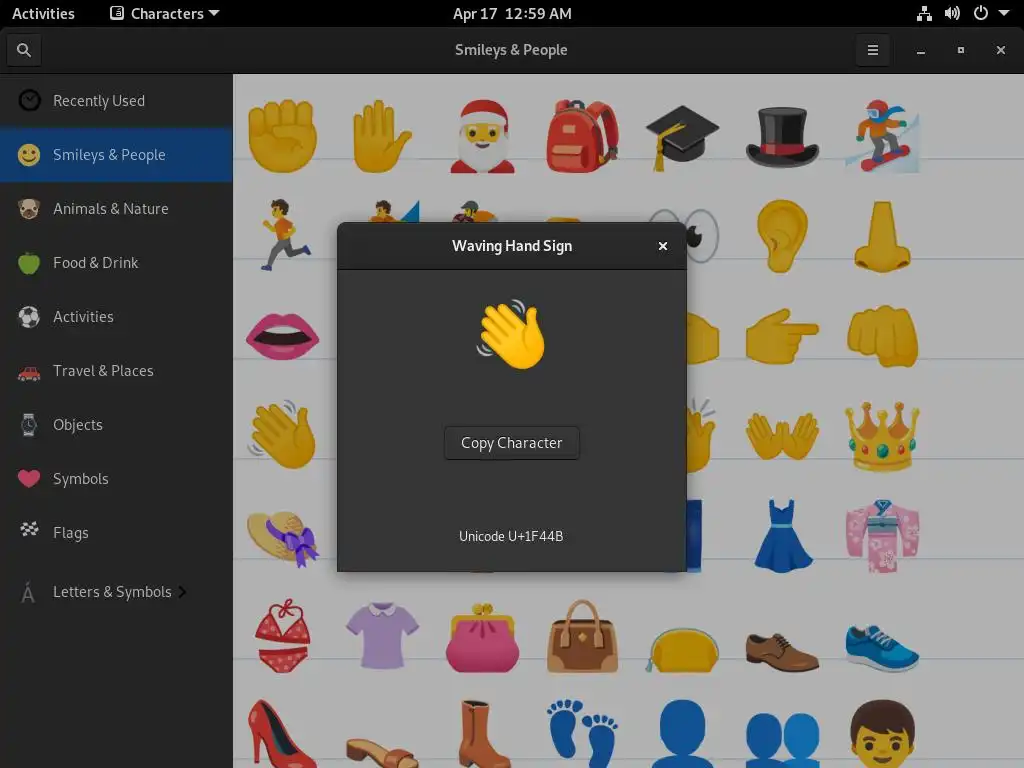Viewport: 1024px width, 768px height.
Task: Pick the kimono emoji
Action: click(x=882, y=536)
